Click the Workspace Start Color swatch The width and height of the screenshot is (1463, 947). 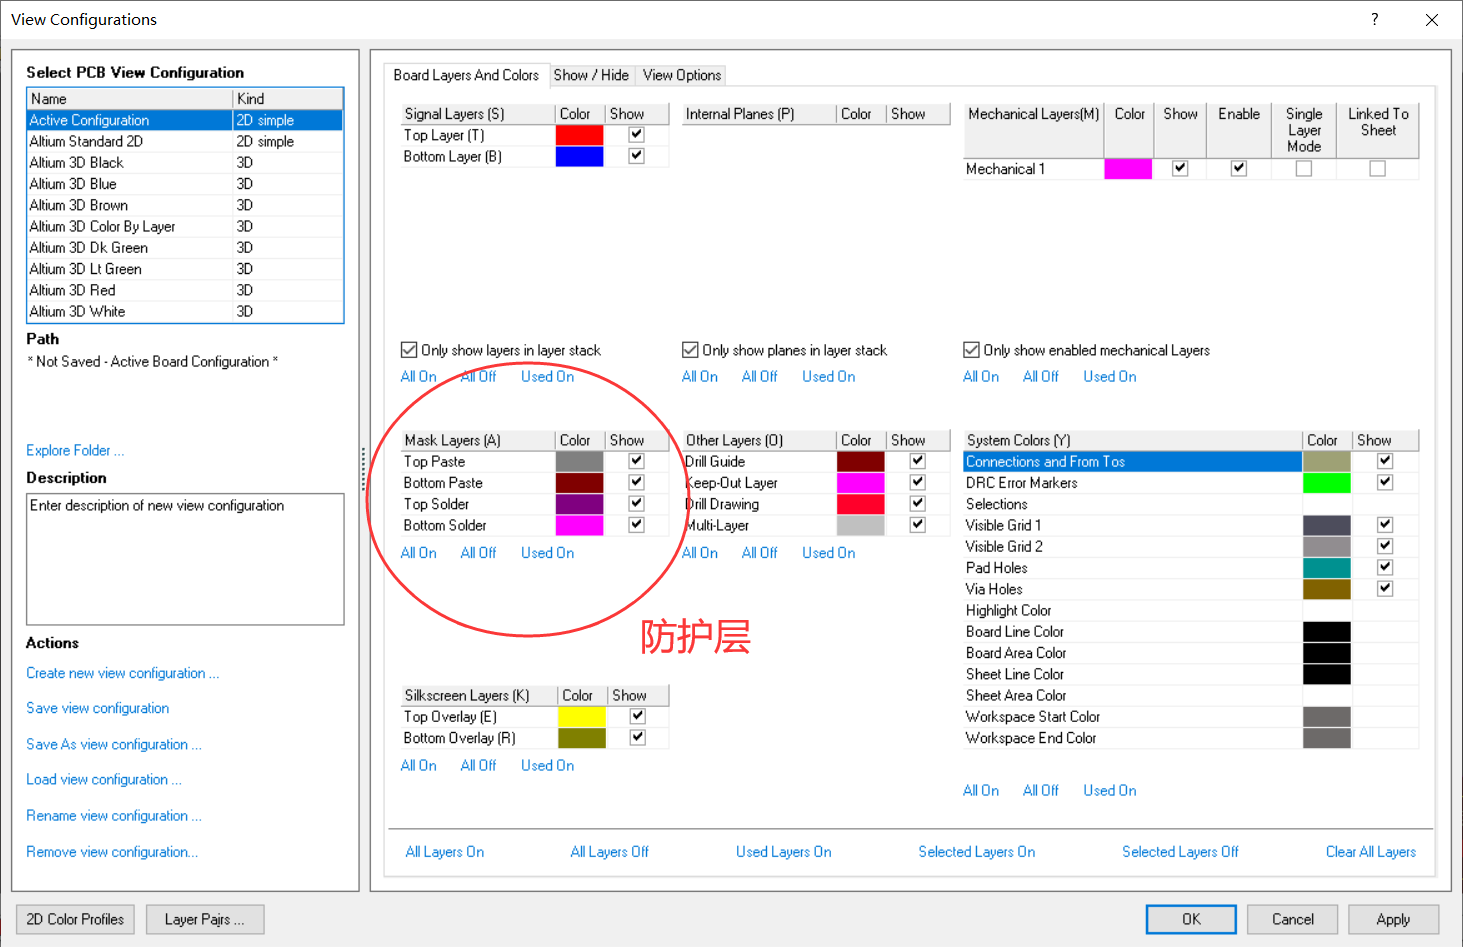[1327, 716]
